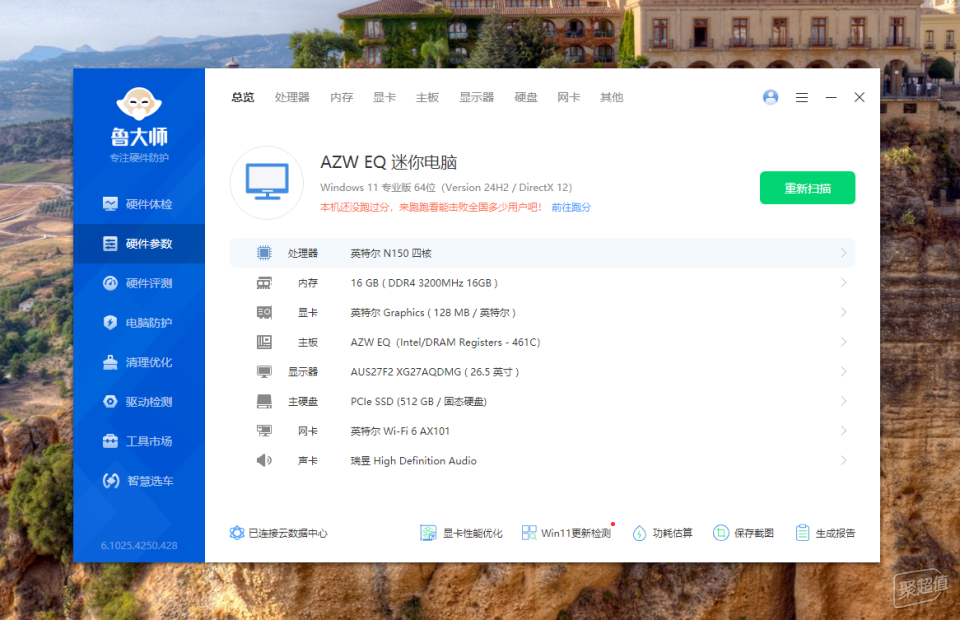Click 生成报告 to generate report
This screenshot has width=960, height=620.
[x=825, y=533]
